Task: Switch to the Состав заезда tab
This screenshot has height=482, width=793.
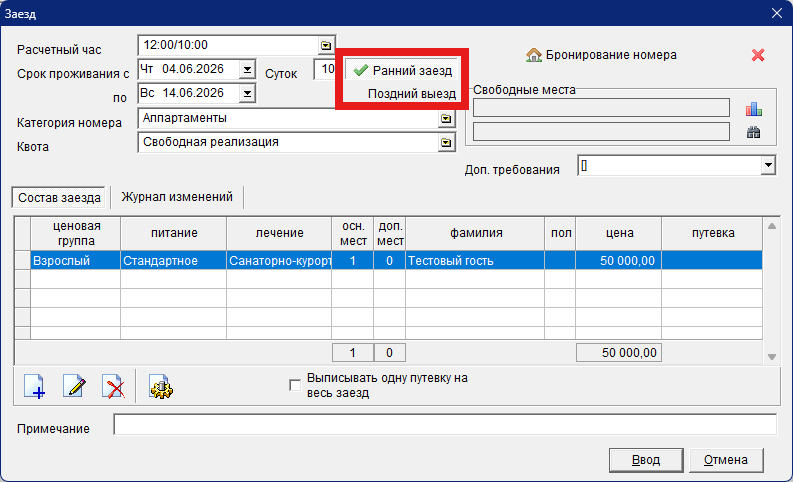Action: (x=59, y=197)
